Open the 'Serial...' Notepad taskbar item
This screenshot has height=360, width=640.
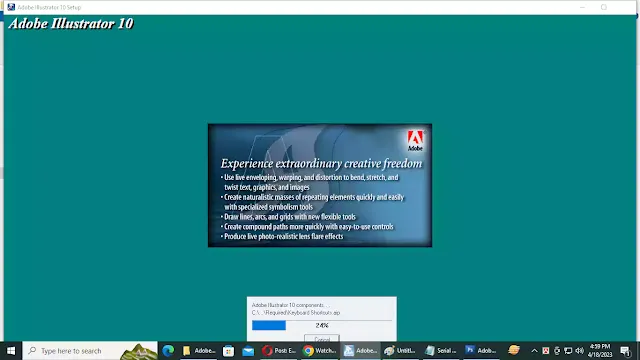441,351
